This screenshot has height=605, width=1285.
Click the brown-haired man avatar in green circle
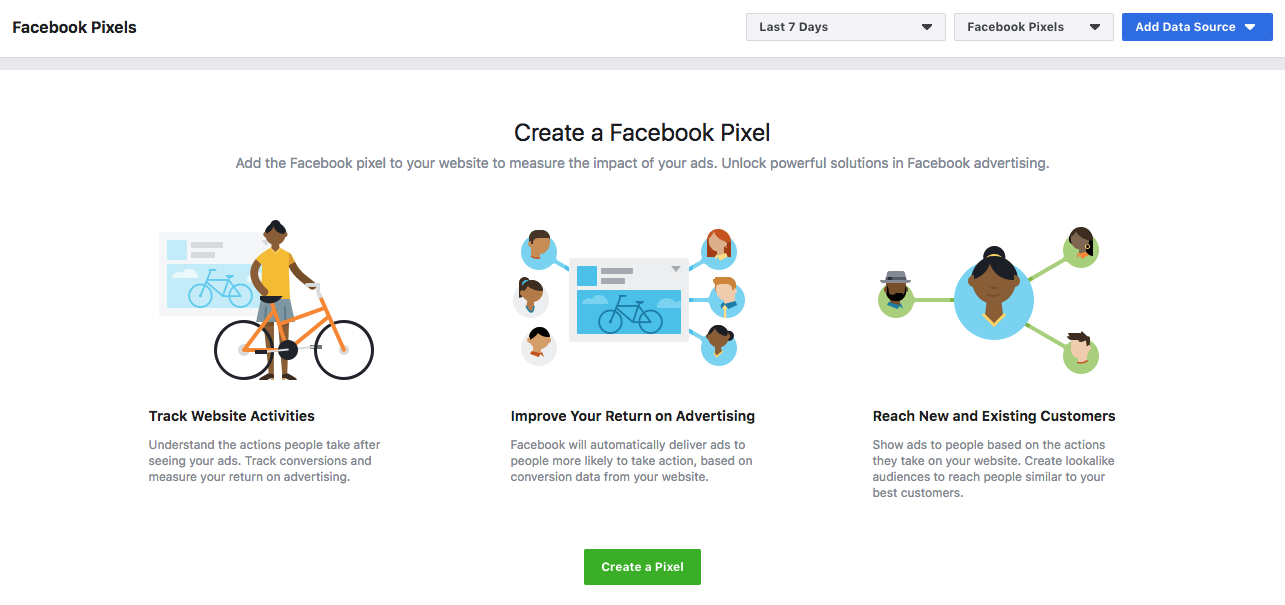click(x=1080, y=352)
